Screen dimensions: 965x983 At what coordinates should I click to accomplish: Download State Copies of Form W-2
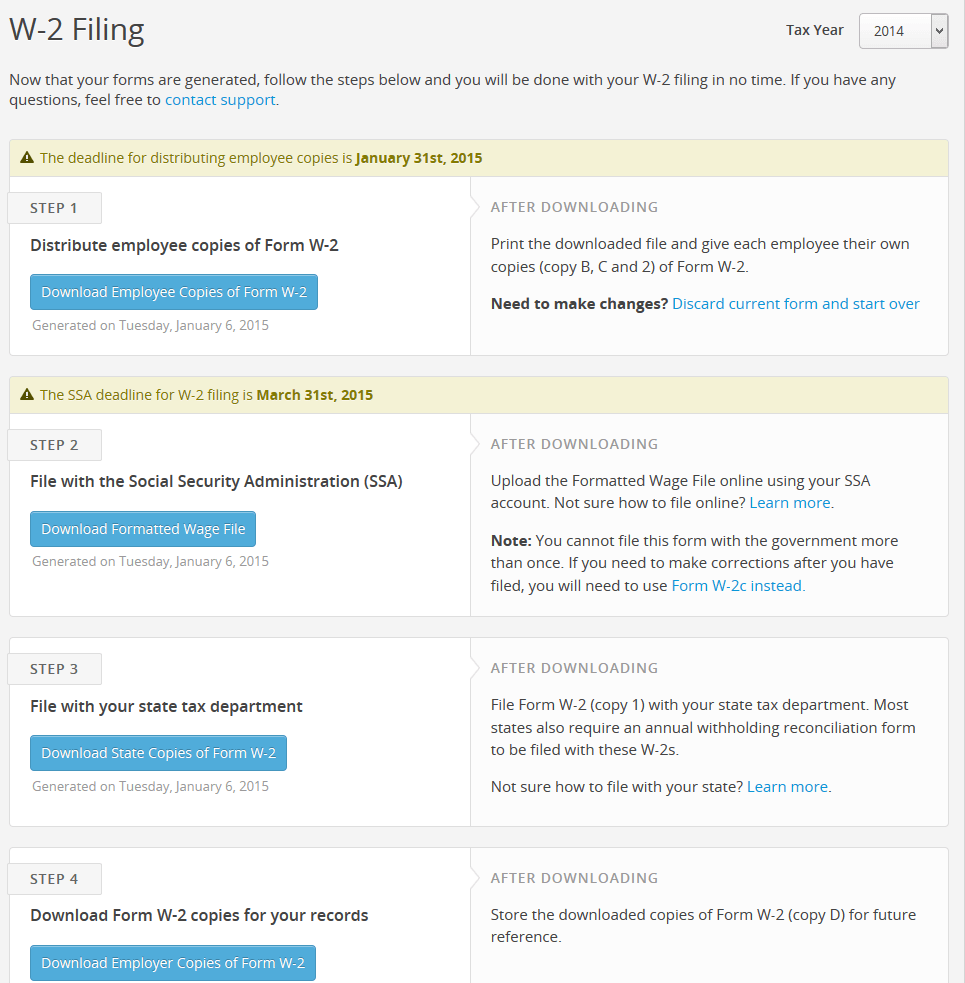[159, 753]
